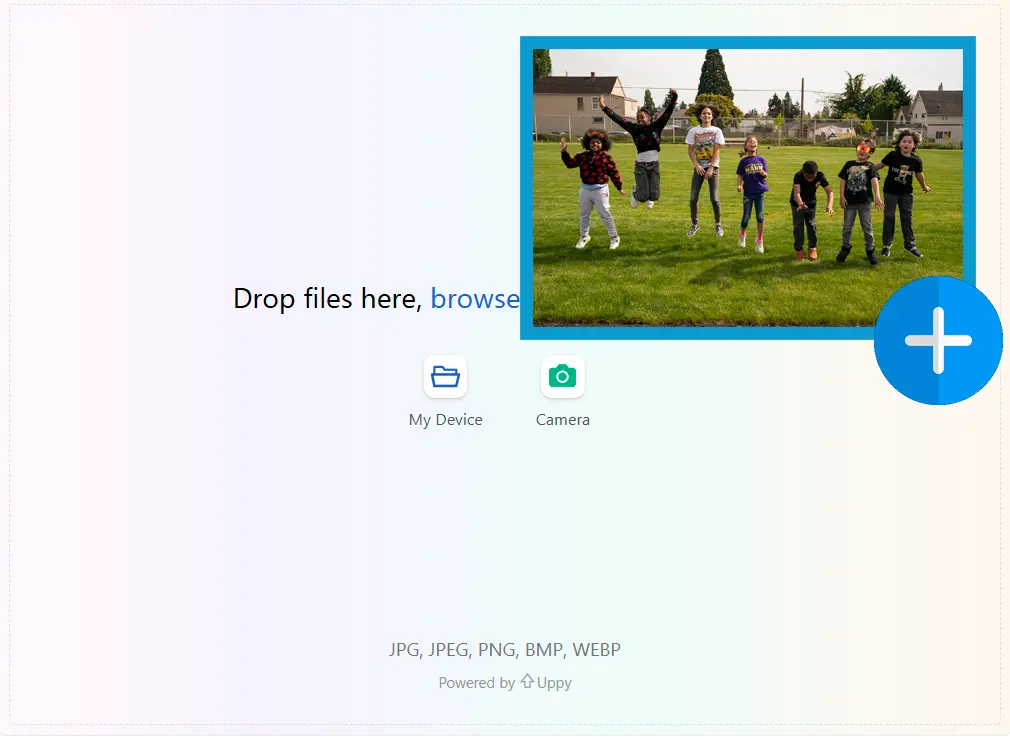1010x740 pixels.
Task: Click the Camera tile to take a picture
Action: coord(562,390)
